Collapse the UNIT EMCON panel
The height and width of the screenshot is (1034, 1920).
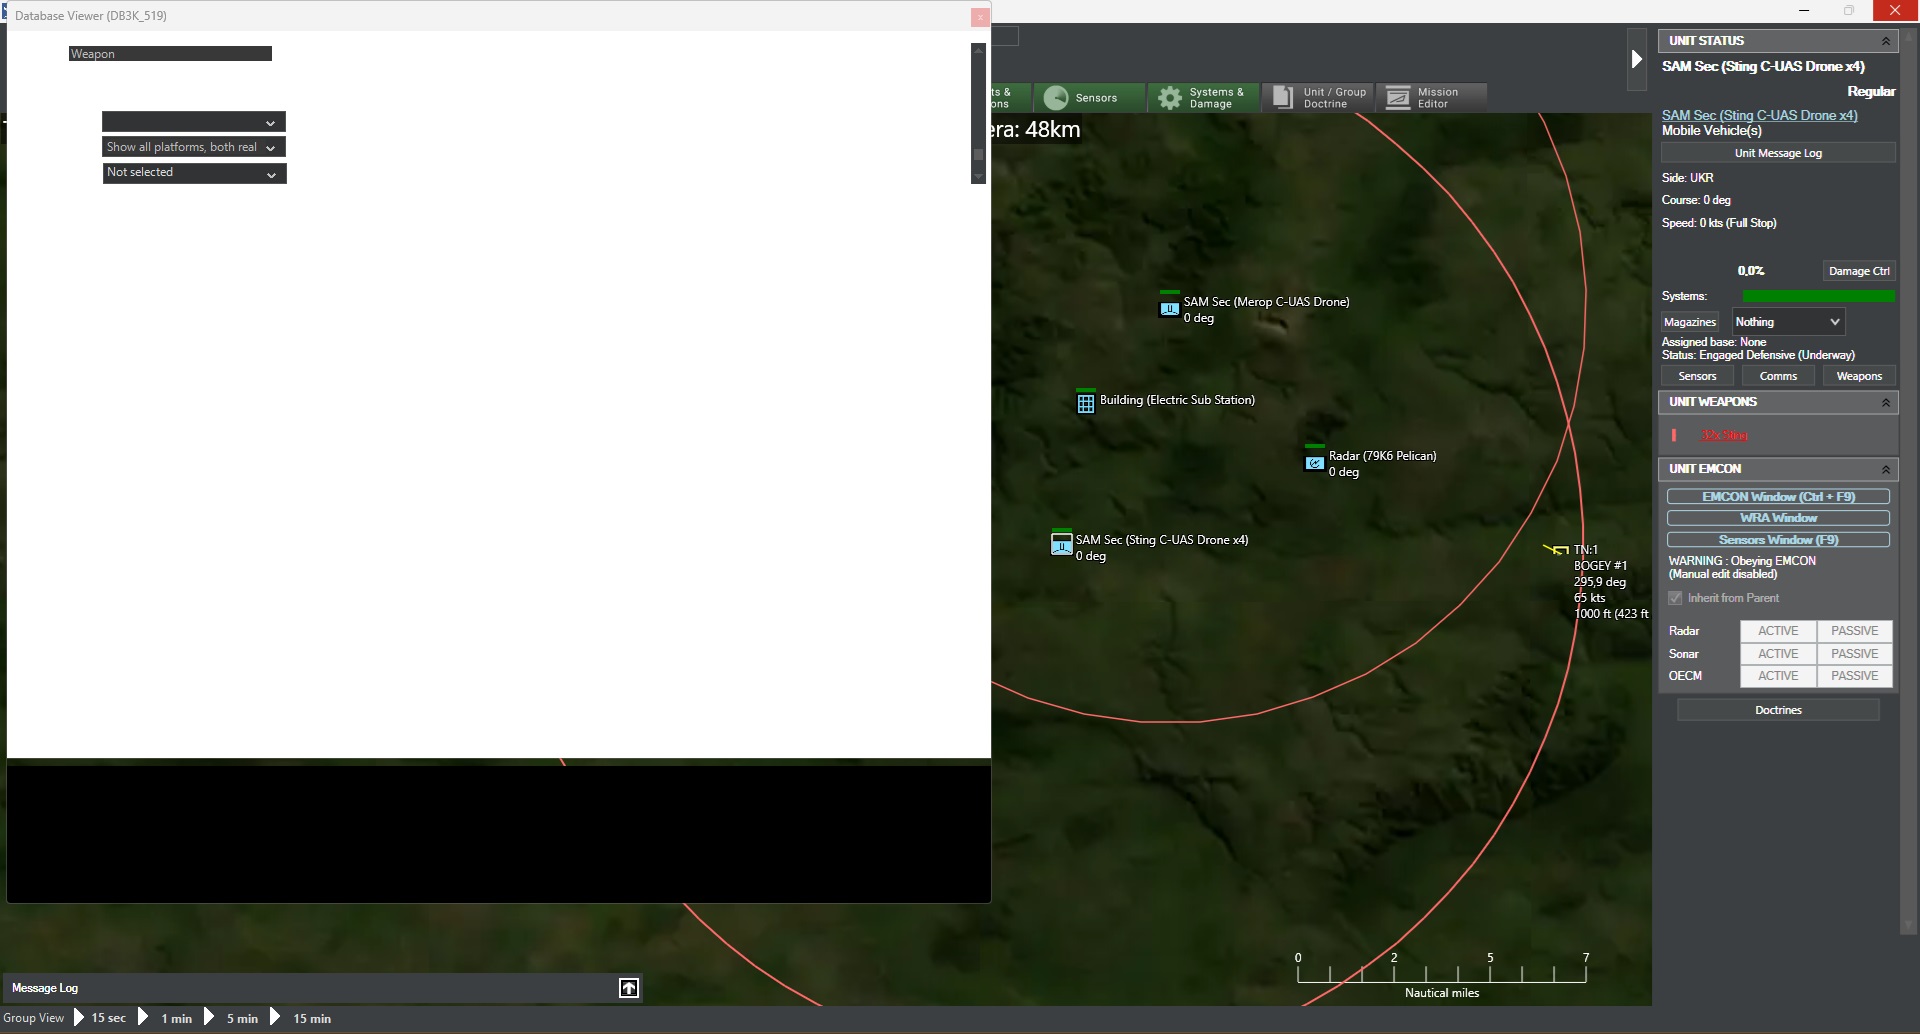click(x=1886, y=469)
